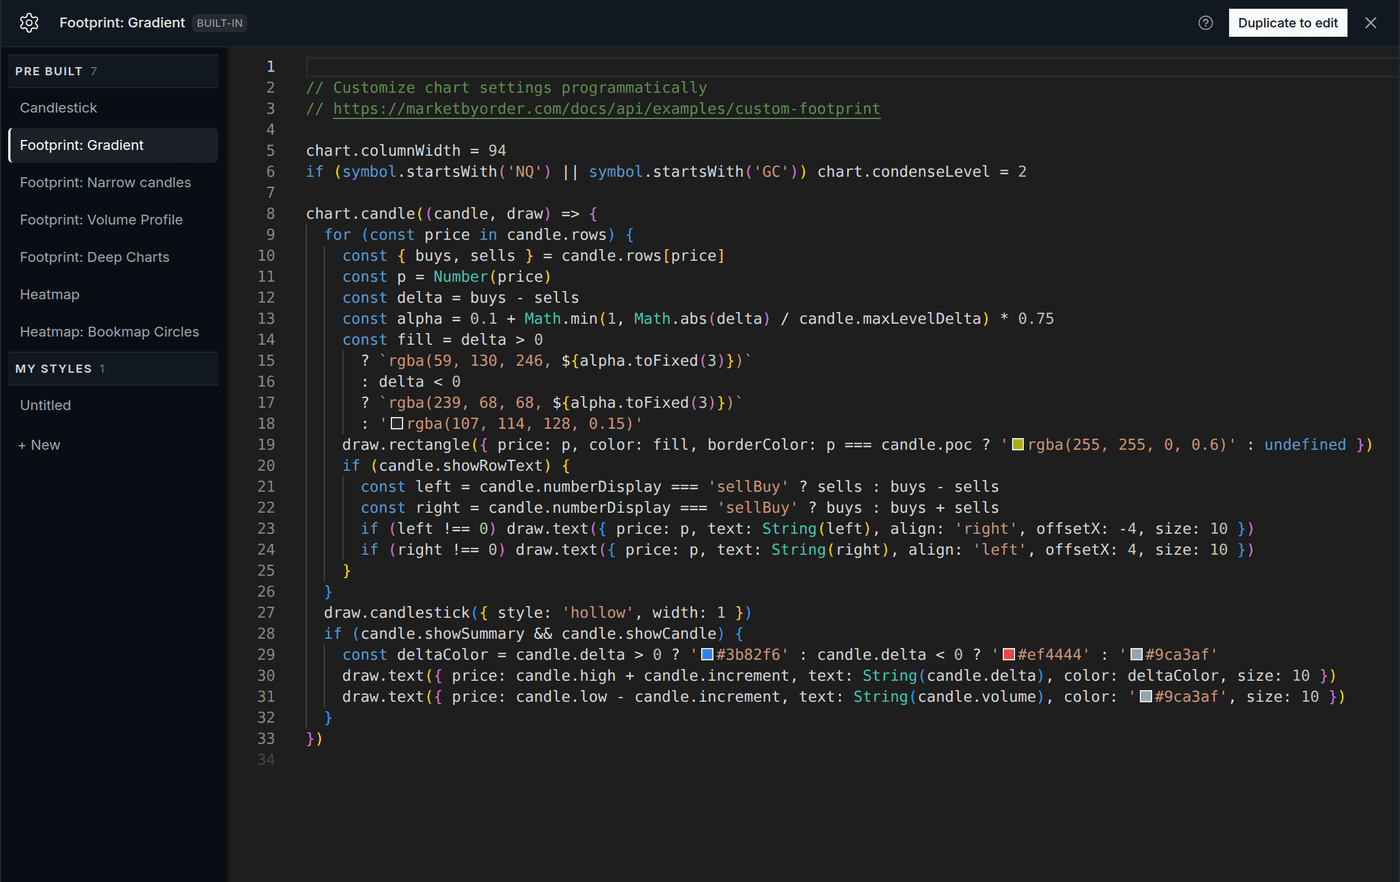Click the BUILT-IN badge in the title

coord(220,23)
